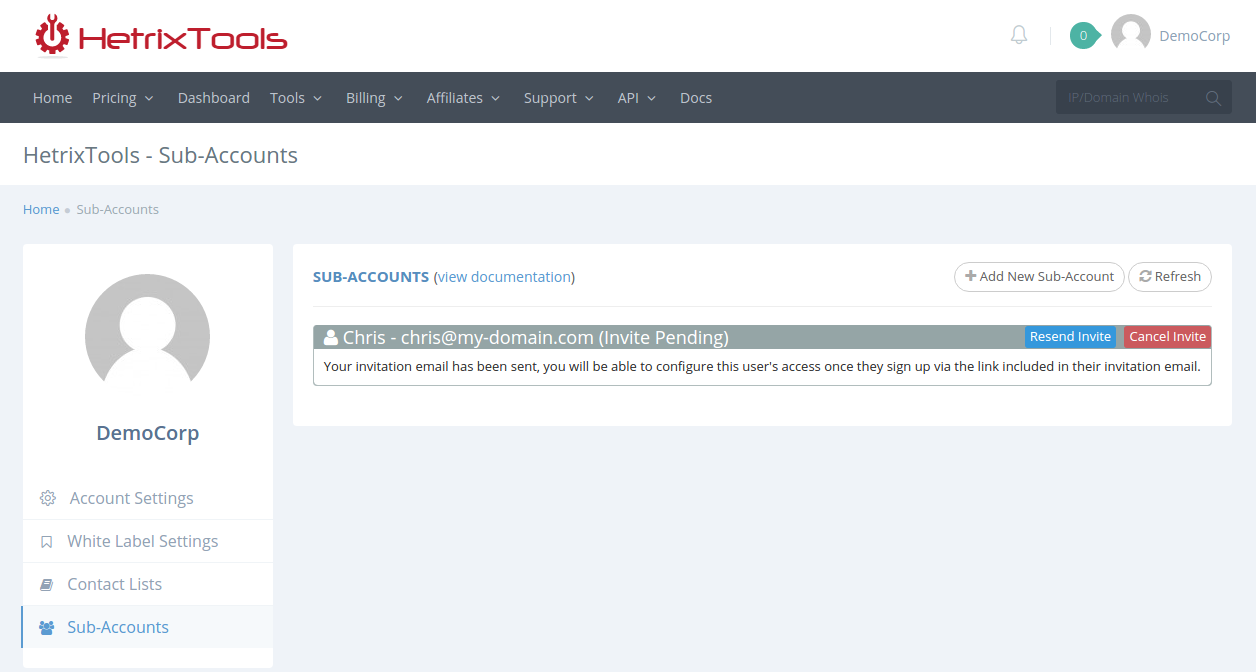Viewport: 1256px width, 672px height.
Task: Expand the Tools dropdown menu
Action: click(296, 98)
